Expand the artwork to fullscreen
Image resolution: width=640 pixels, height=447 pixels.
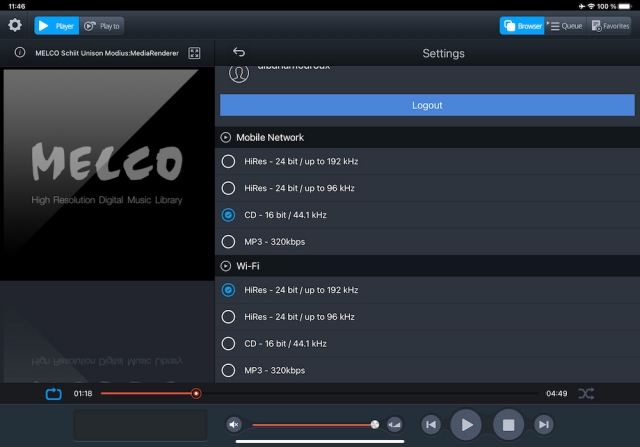click(194, 53)
